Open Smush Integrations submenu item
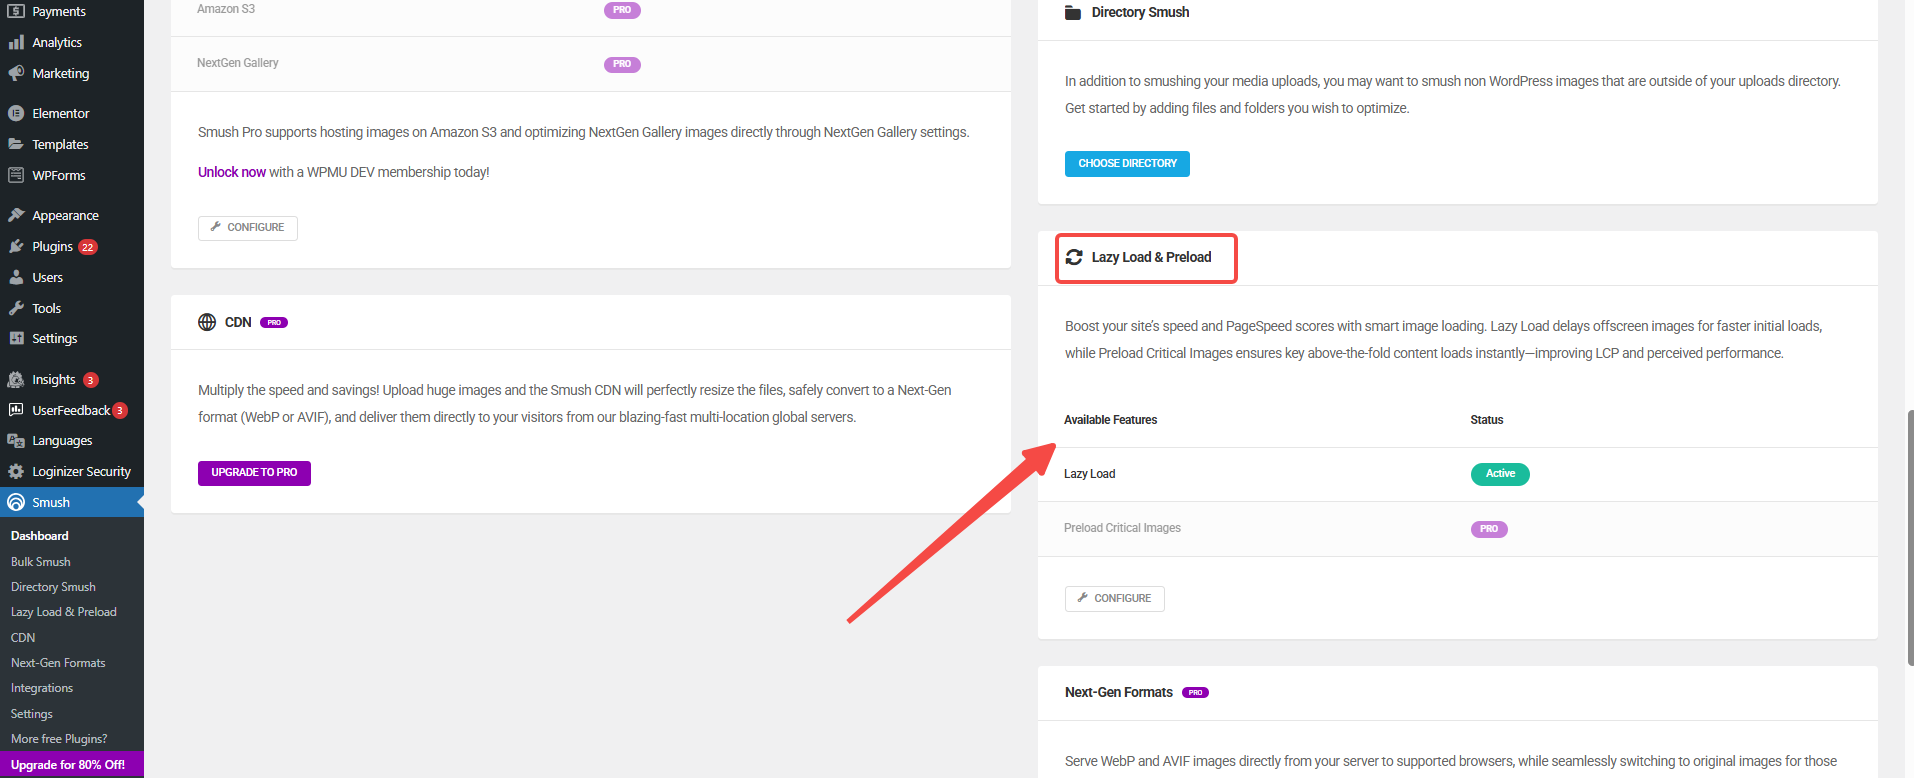The width and height of the screenshot is (1914, 778). click(x=42, y=688)
